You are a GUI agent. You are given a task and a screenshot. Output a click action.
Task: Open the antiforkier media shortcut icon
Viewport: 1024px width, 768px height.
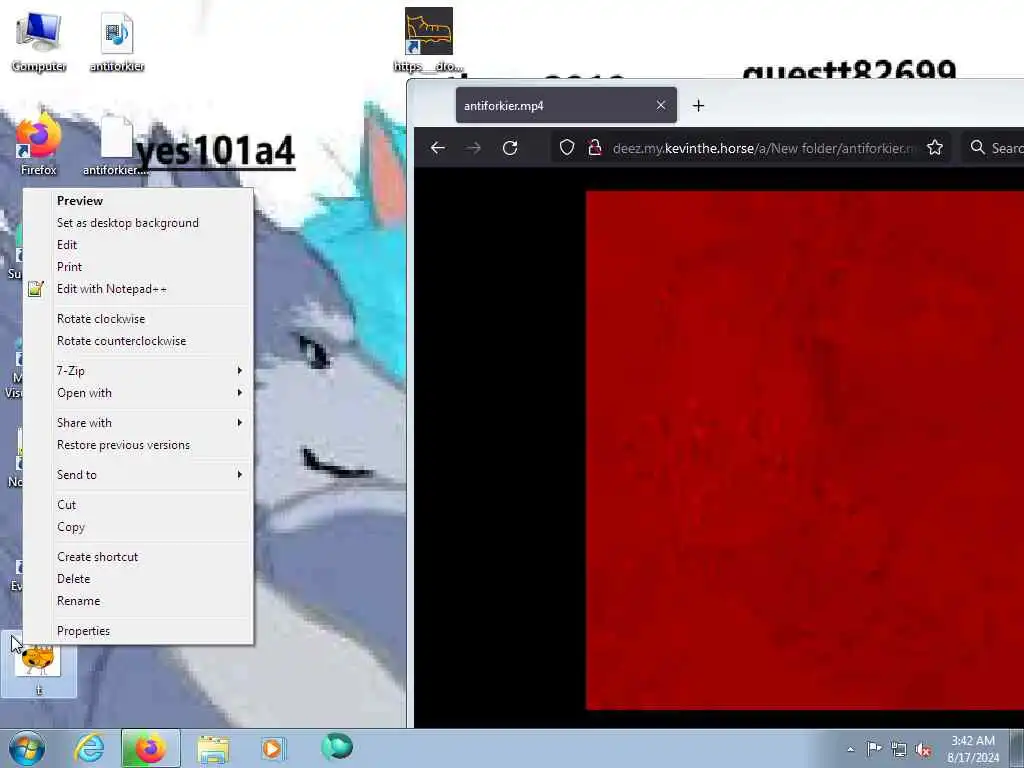pos(117,42)
